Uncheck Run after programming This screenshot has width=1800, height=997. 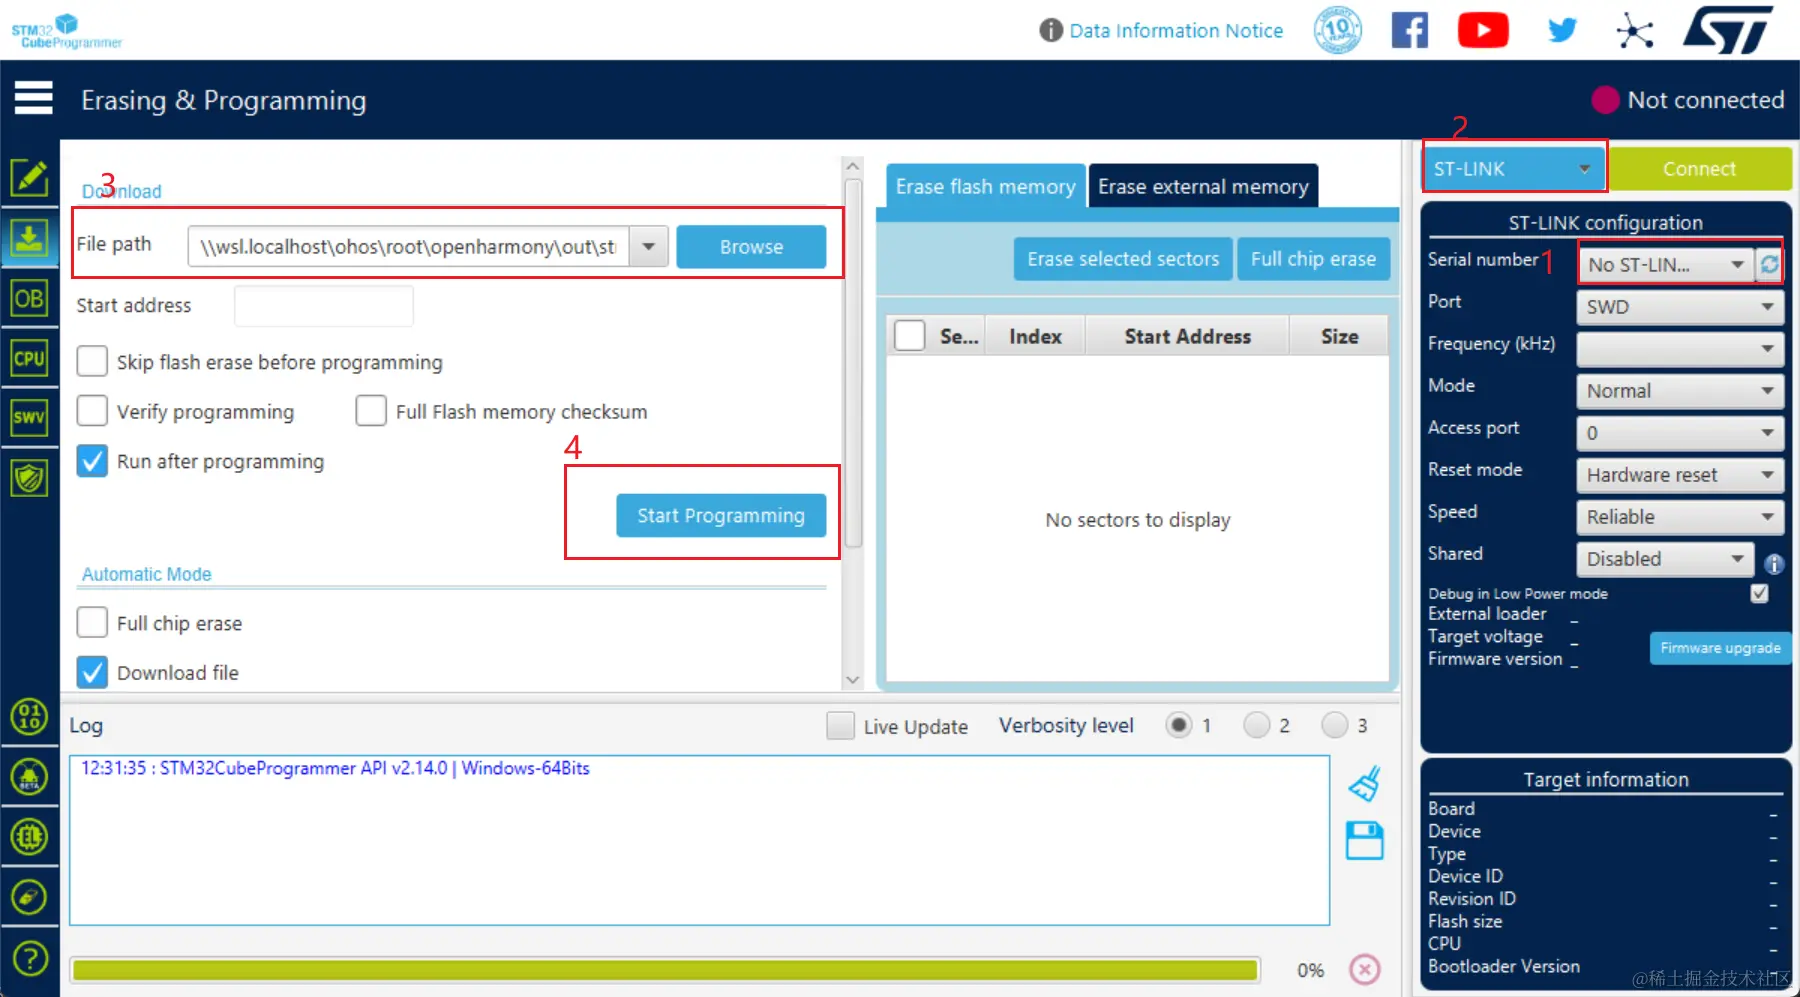(92, 461)
